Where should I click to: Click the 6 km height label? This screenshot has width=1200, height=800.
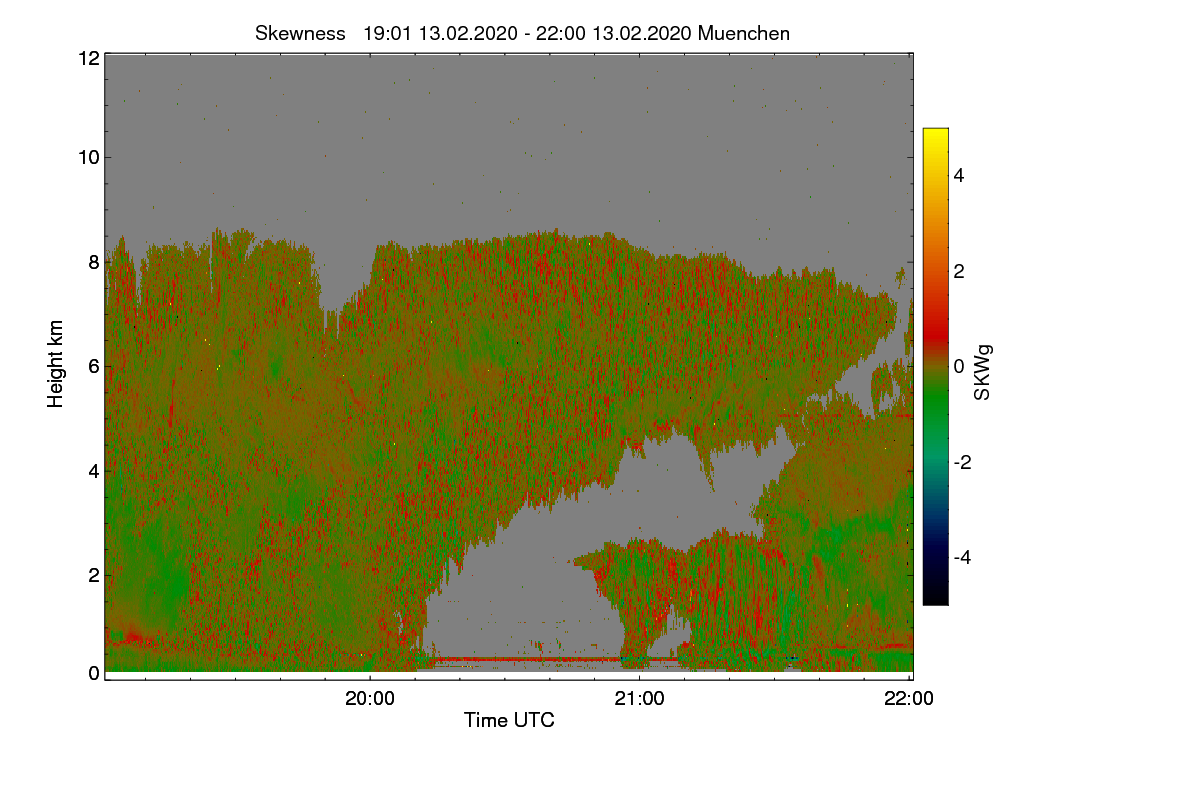pos(94,366)
